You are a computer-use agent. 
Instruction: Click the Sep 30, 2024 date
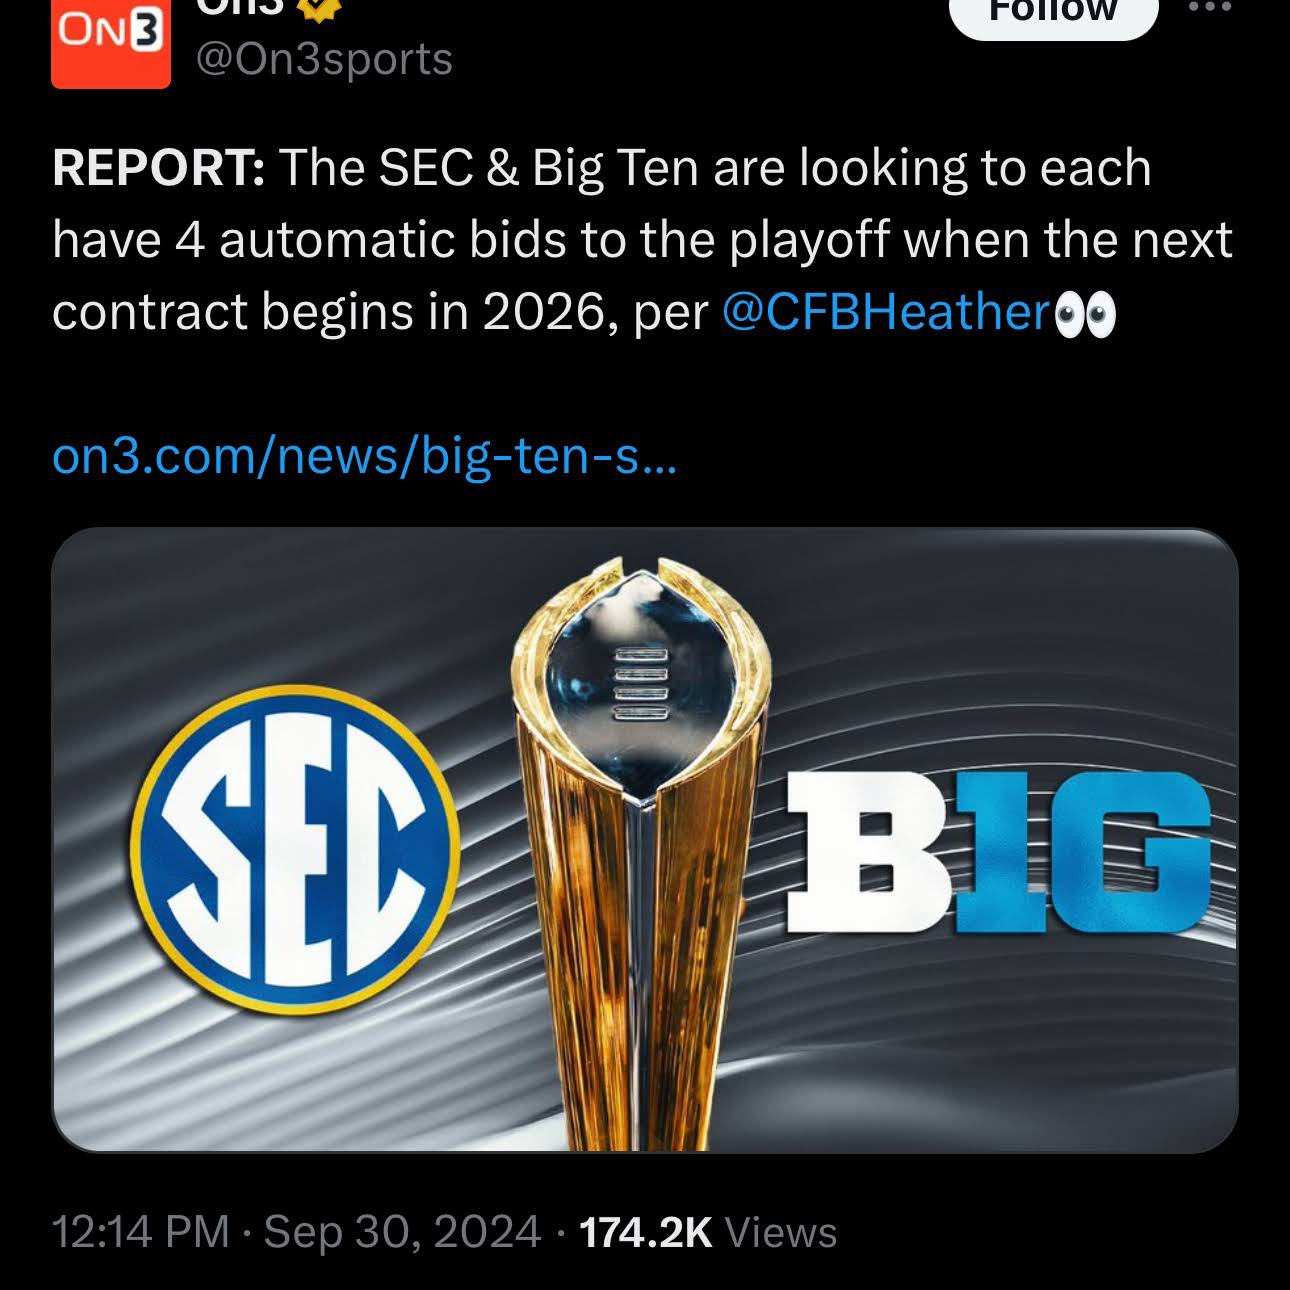point(402,1232)
